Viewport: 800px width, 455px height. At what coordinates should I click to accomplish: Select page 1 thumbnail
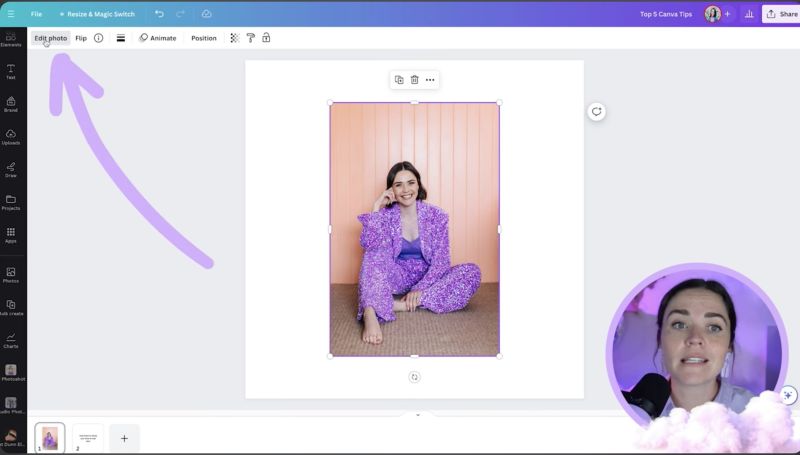tap(50, 438)
